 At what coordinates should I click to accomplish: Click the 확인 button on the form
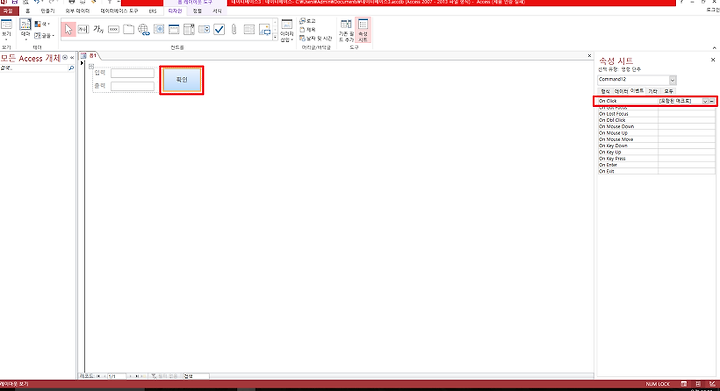(182, 80)
